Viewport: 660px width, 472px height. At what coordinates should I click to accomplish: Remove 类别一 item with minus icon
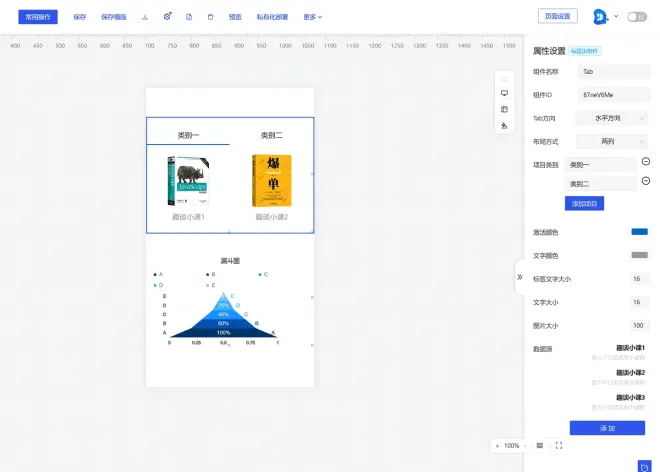[x=645, y=163]
